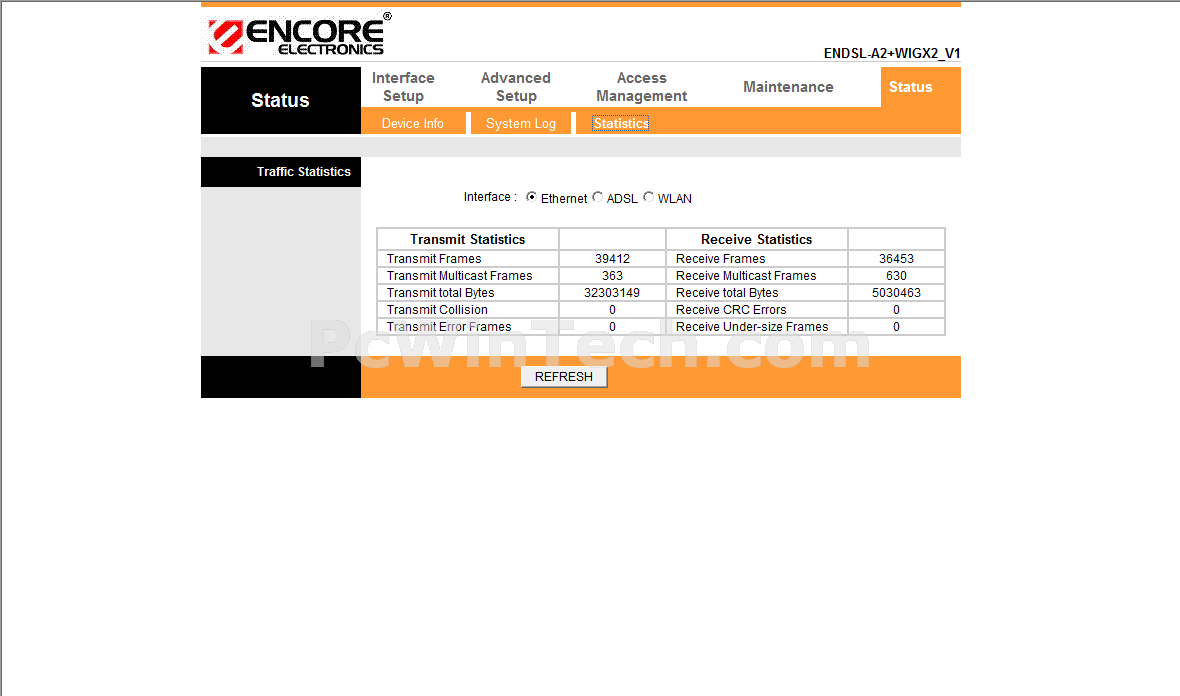
Task: Click the Transmit Multicast Frames label
Action: [x=459, y=276]
